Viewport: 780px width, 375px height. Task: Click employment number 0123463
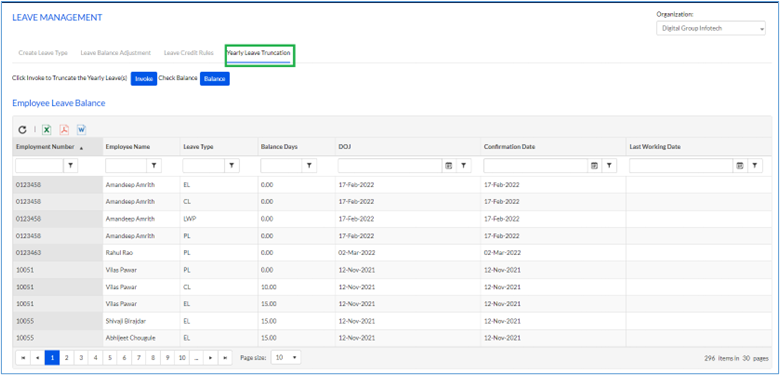(x=28, y=253)
